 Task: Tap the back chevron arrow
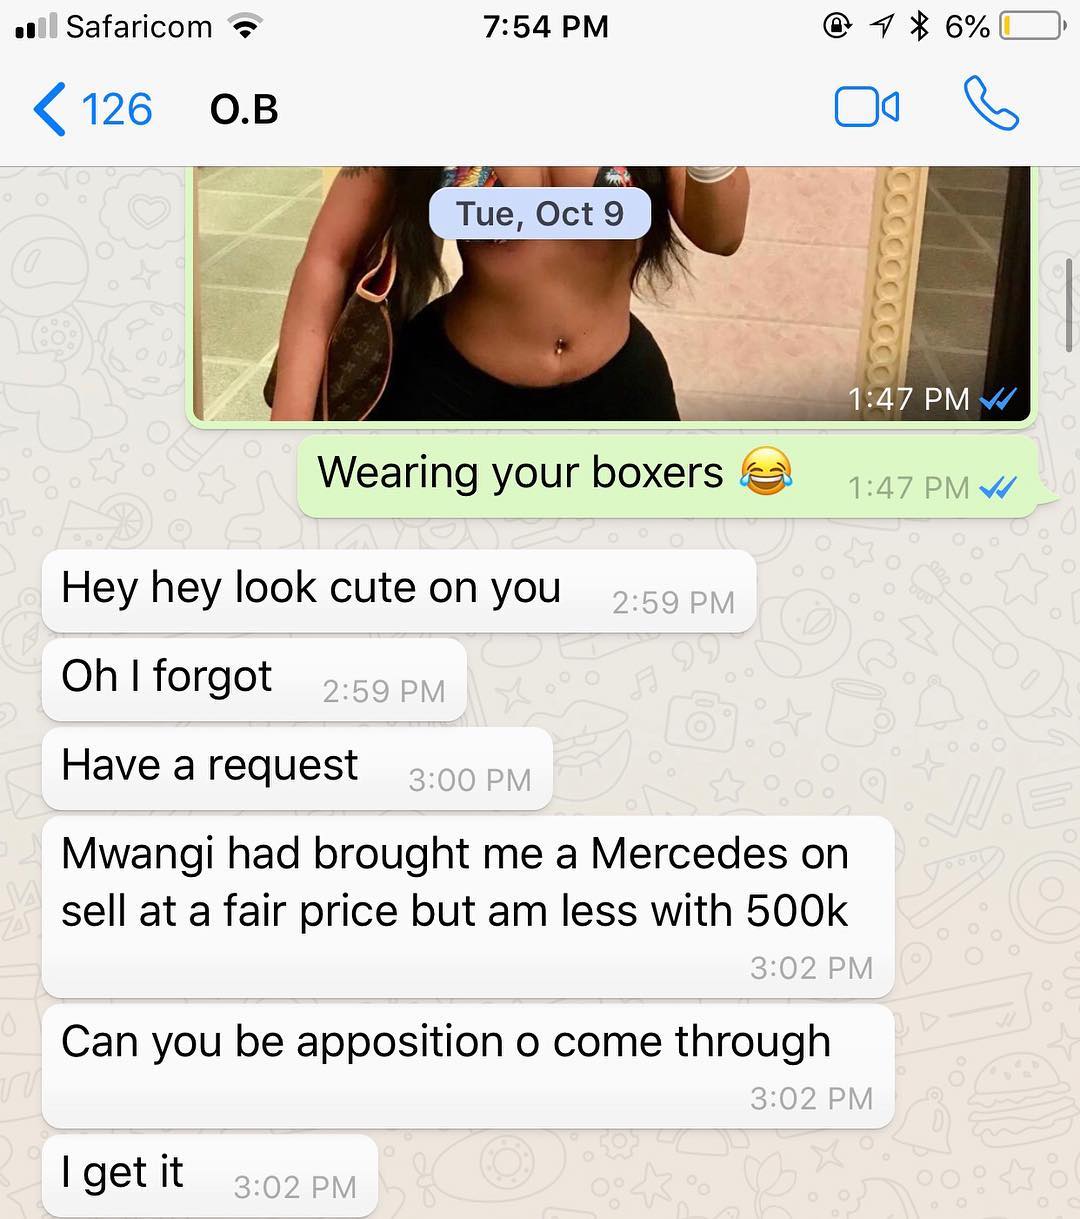[49, 109]
